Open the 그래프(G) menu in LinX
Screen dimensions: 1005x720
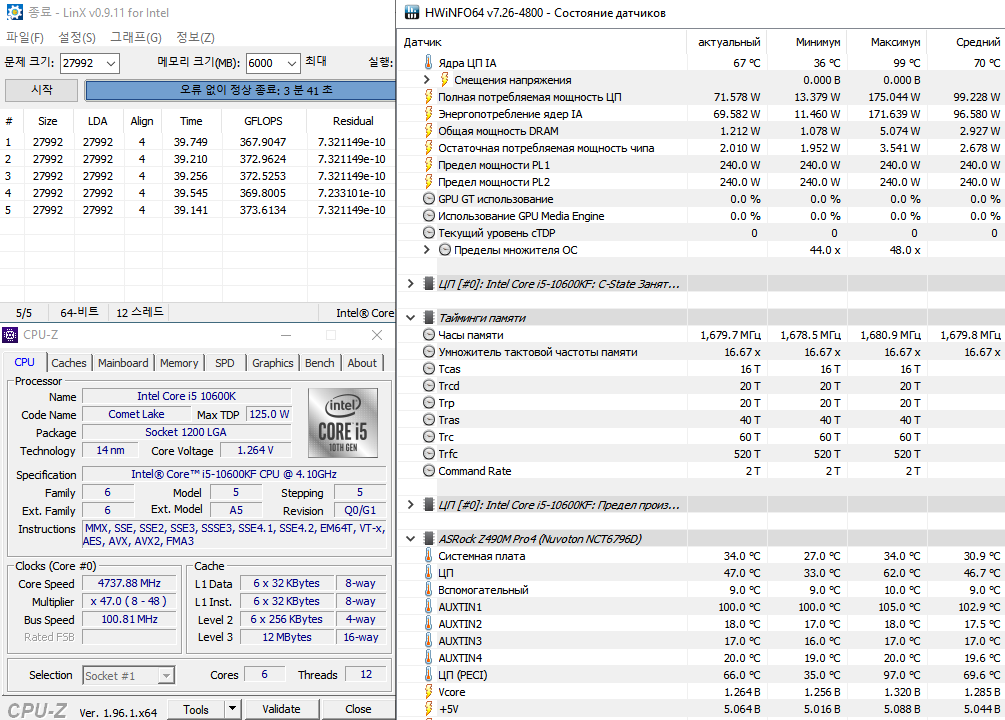(x=135, y=37)
